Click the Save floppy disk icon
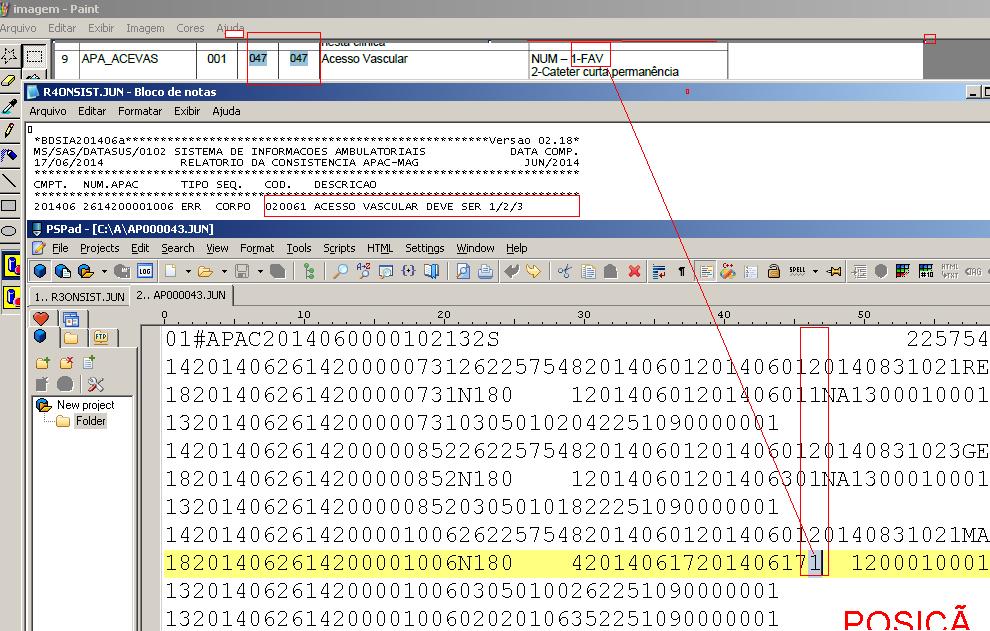 [241, 271]
